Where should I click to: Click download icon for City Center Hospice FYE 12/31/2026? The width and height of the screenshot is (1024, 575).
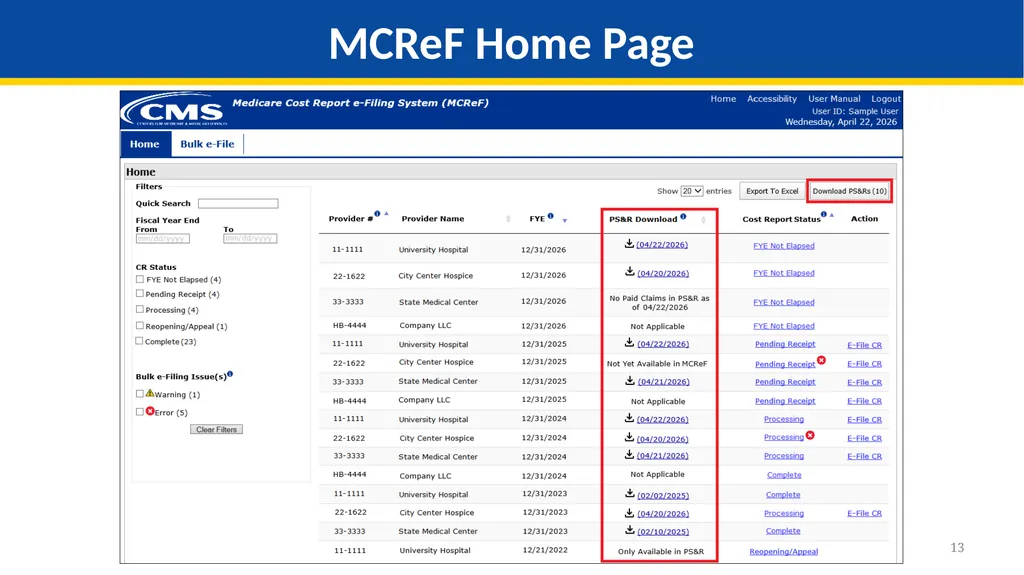(x=630, y=271)
